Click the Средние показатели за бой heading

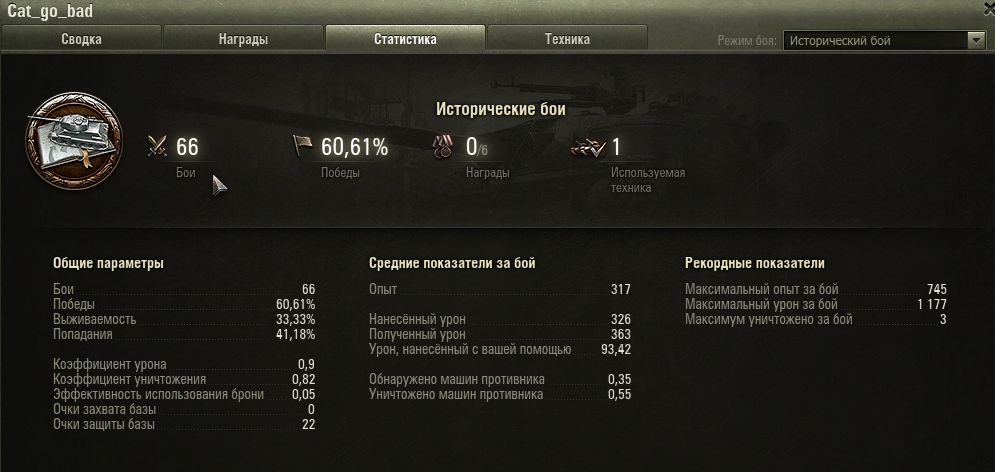pos(452,263)
